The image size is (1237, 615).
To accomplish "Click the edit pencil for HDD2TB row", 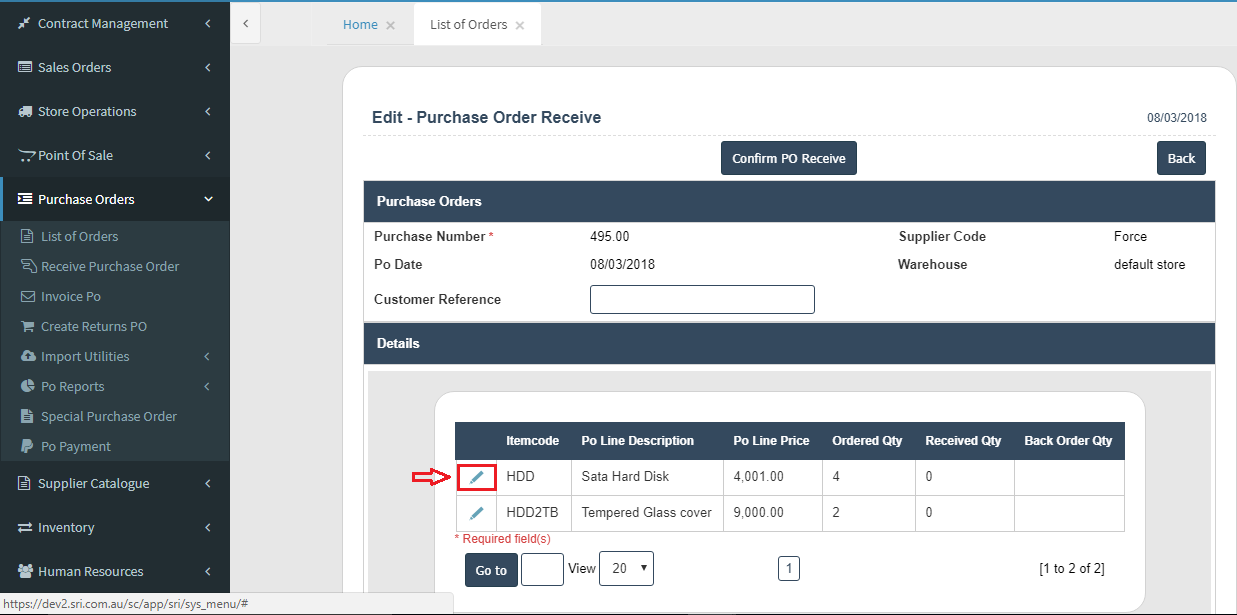I will tap(477, 513).
